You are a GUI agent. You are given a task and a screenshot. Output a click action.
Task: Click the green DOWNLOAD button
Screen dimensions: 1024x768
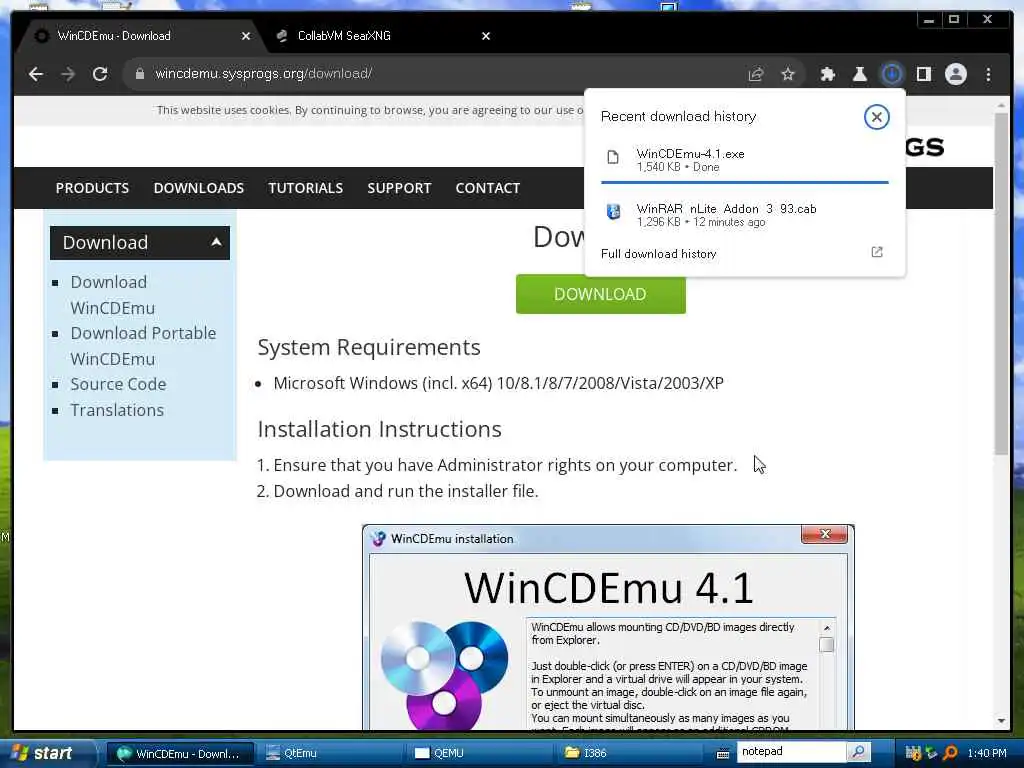click(600, 294)
